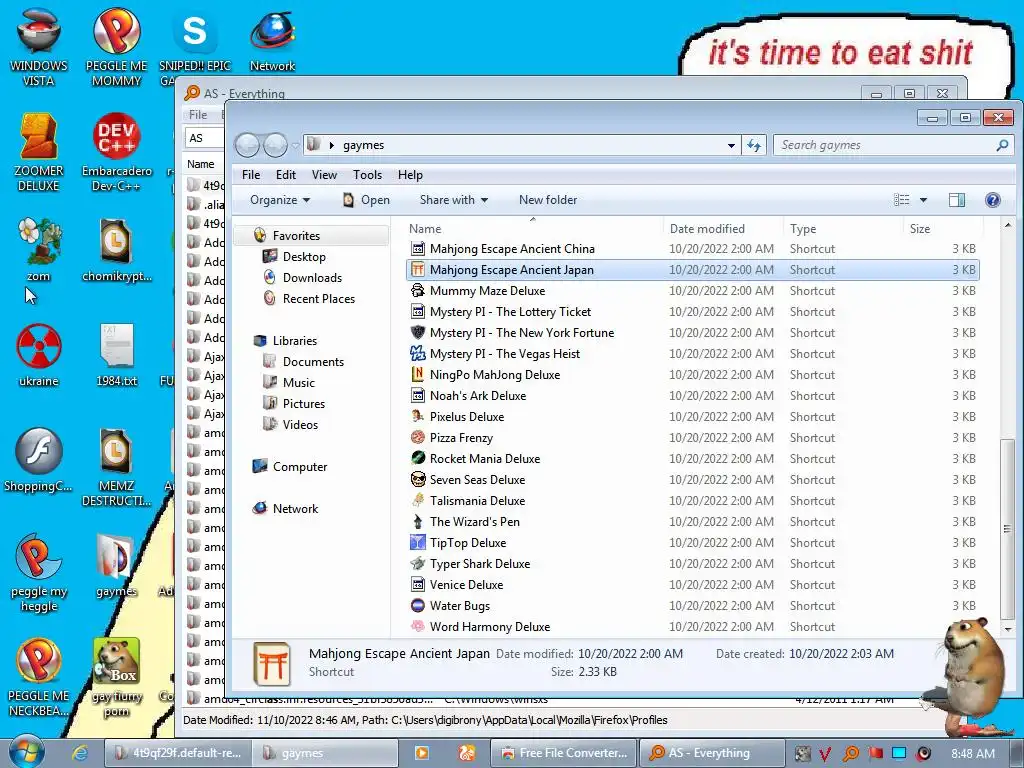The height and width of the screenshot is (768, 1024).
Task: Launch Internet Explorer from the taskbar
Action: (x=80, y=753)
